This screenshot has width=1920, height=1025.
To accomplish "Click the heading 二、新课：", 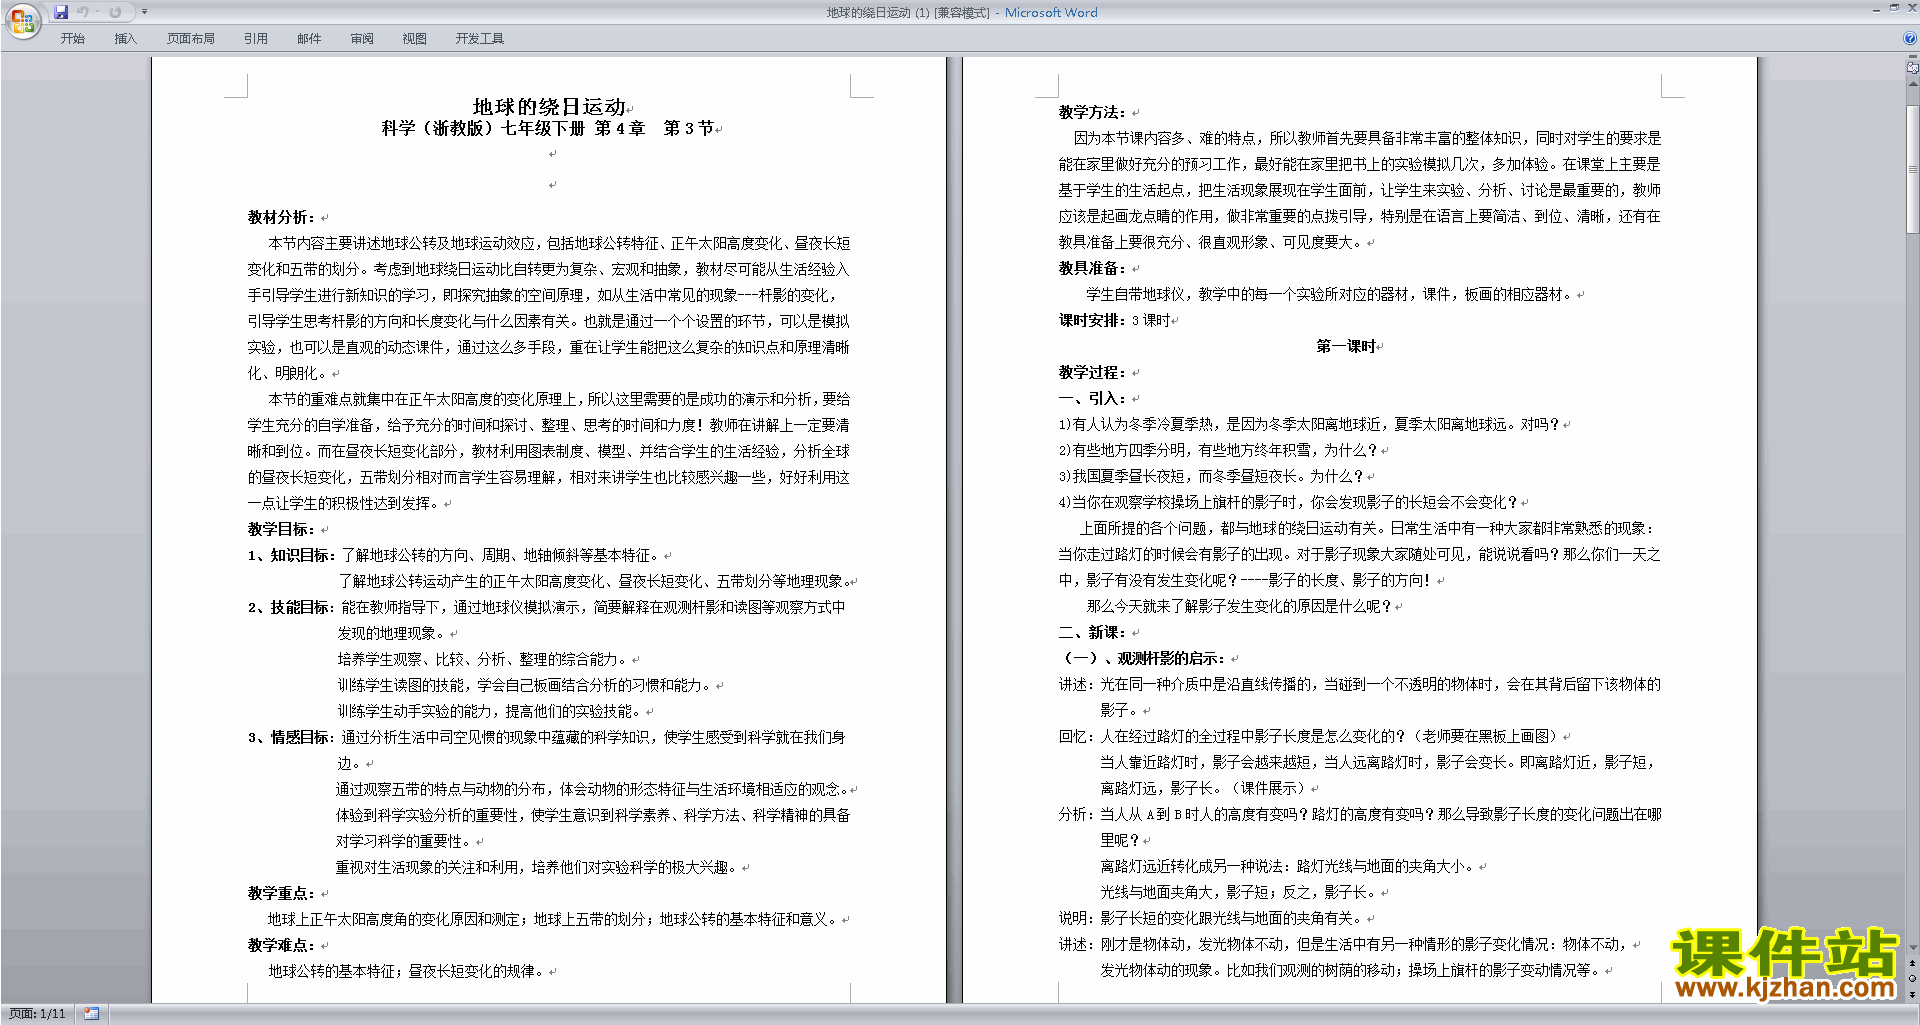I will coord(1092,632).
